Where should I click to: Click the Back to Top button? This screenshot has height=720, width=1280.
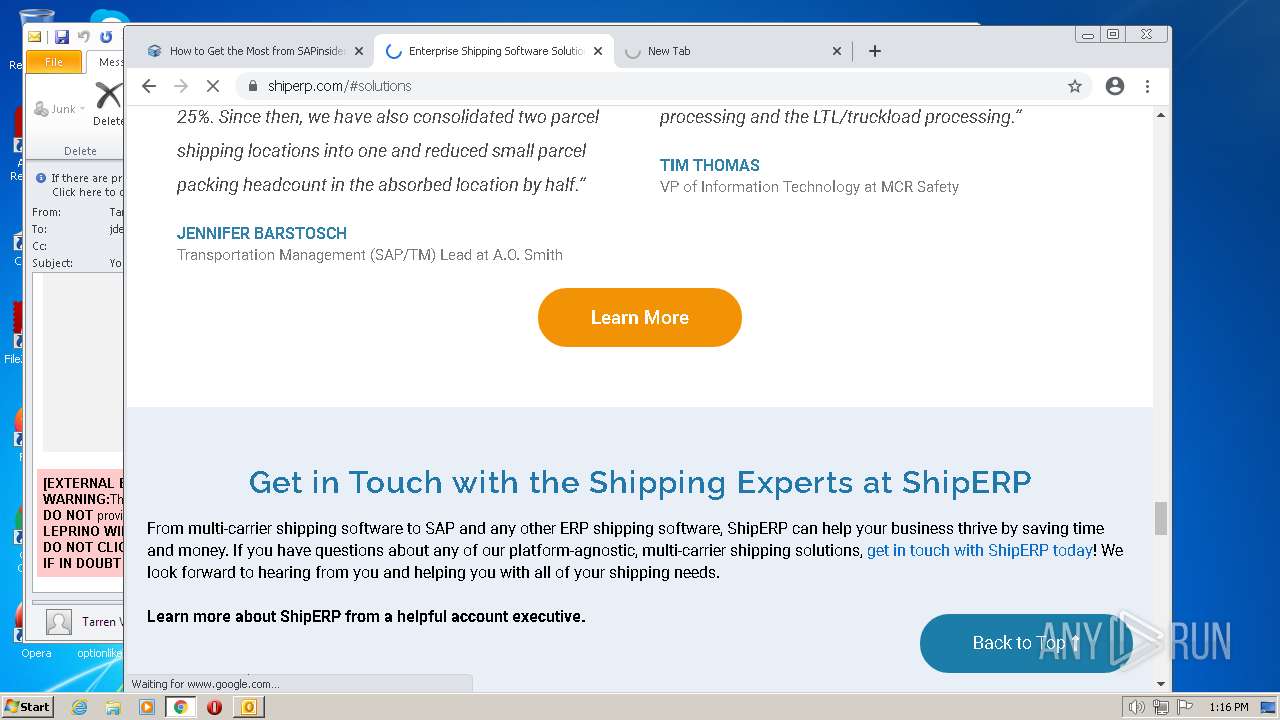[x=1025, y=643]
